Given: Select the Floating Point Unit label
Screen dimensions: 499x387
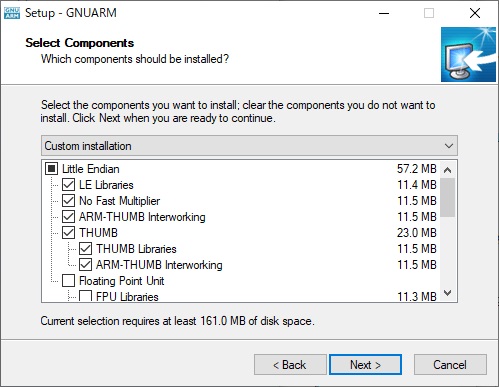Looking at the screenshot, I should click(122, 281).
